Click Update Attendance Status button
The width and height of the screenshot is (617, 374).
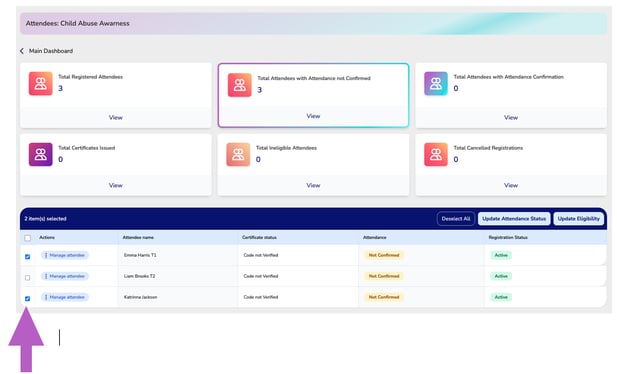[x=514, y=218]
